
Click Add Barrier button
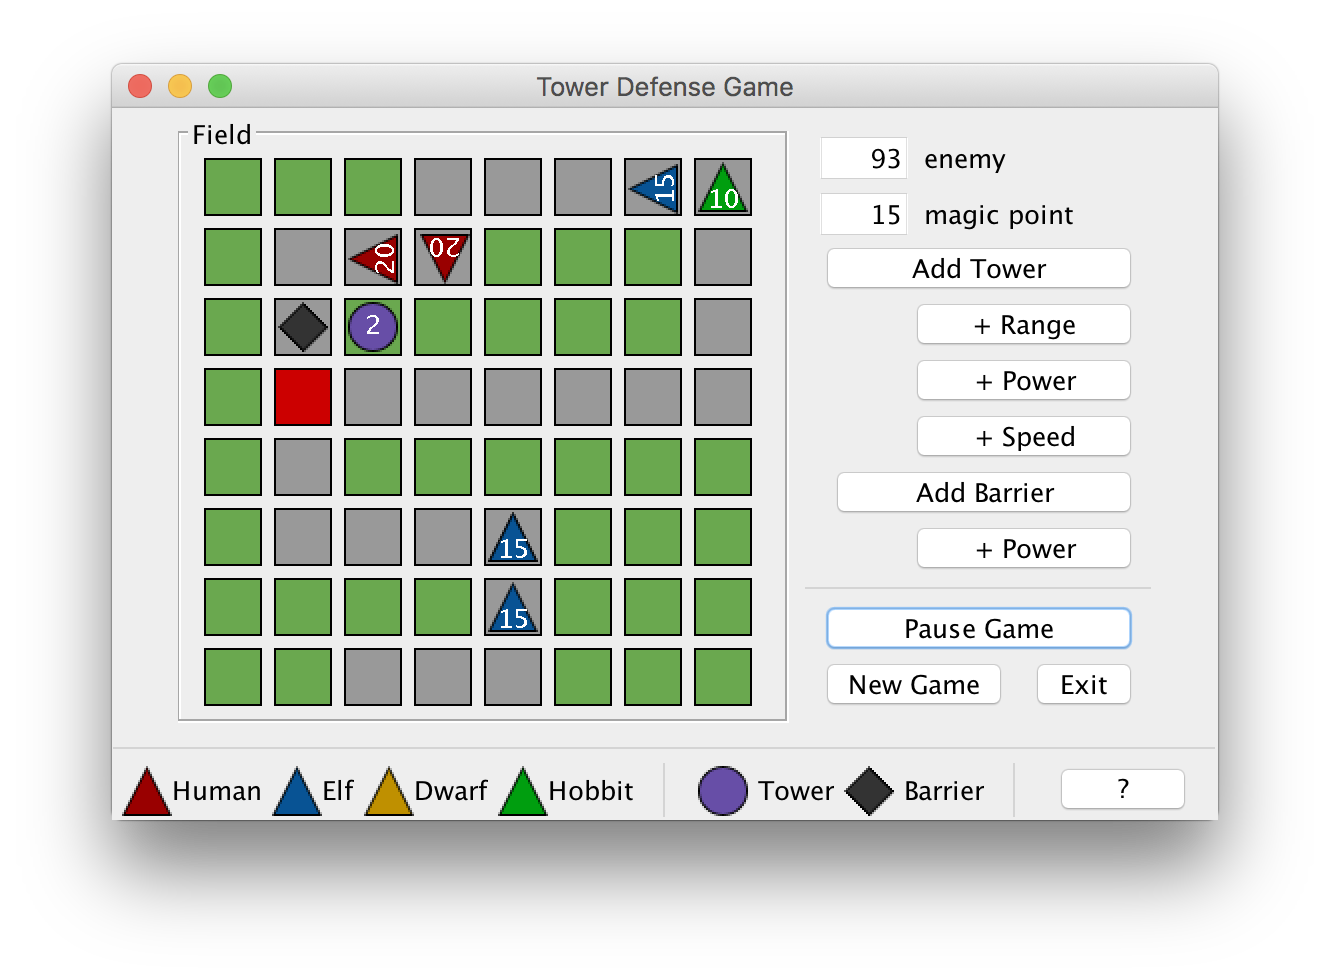pos(984,492)
